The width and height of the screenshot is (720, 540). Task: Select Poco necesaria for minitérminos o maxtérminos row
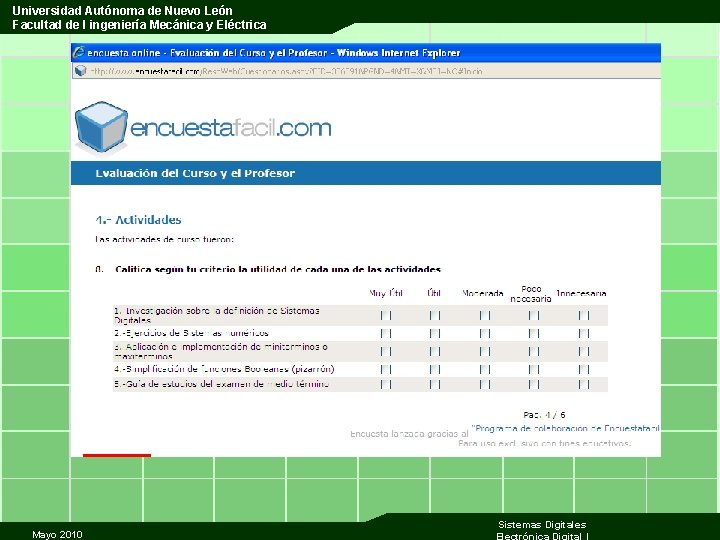tap(534, 351)
